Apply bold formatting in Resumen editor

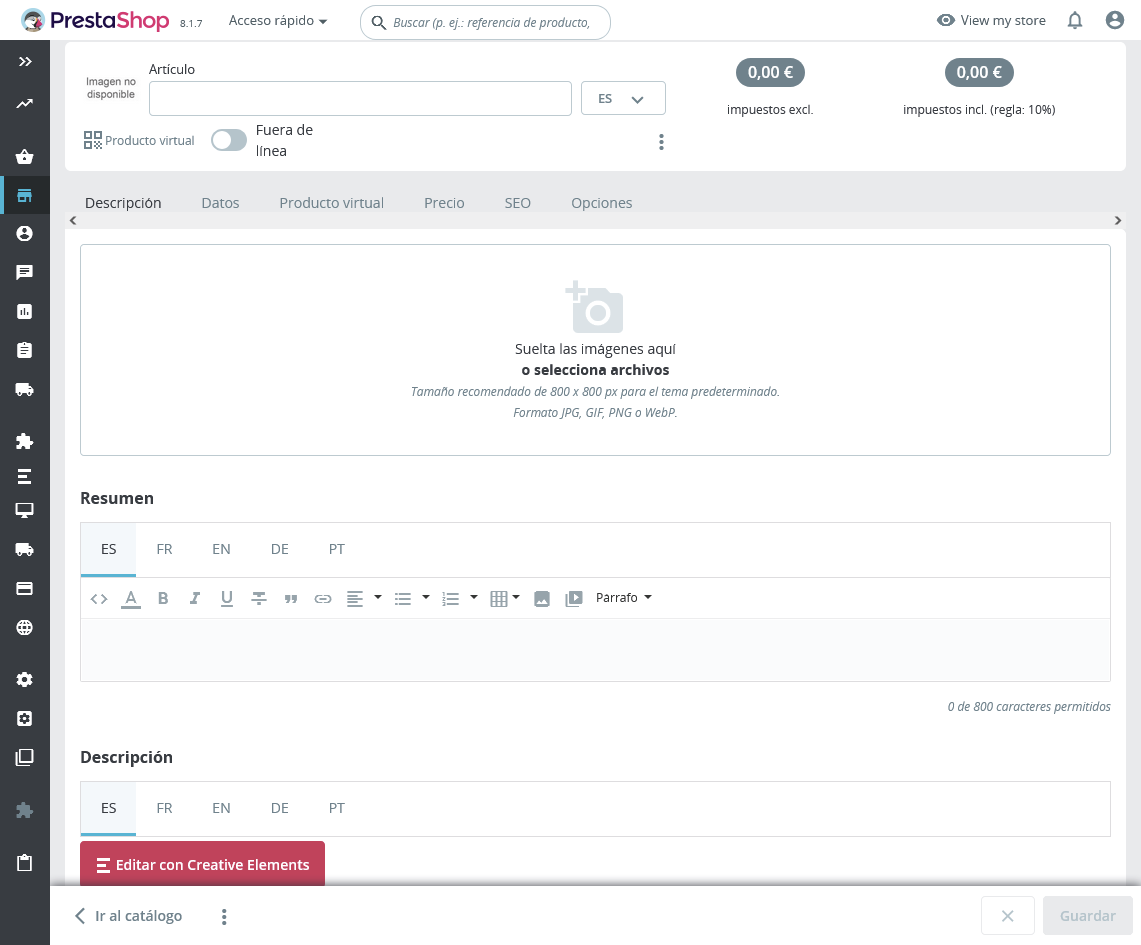coord(163,598)
